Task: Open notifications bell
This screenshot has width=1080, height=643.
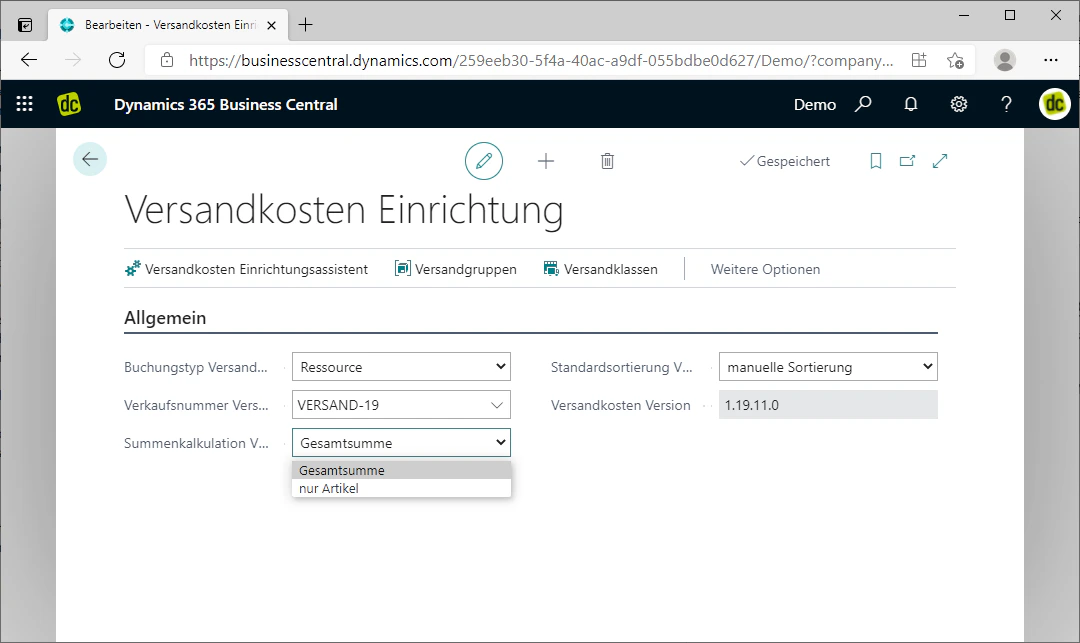Action: (911, 104)
